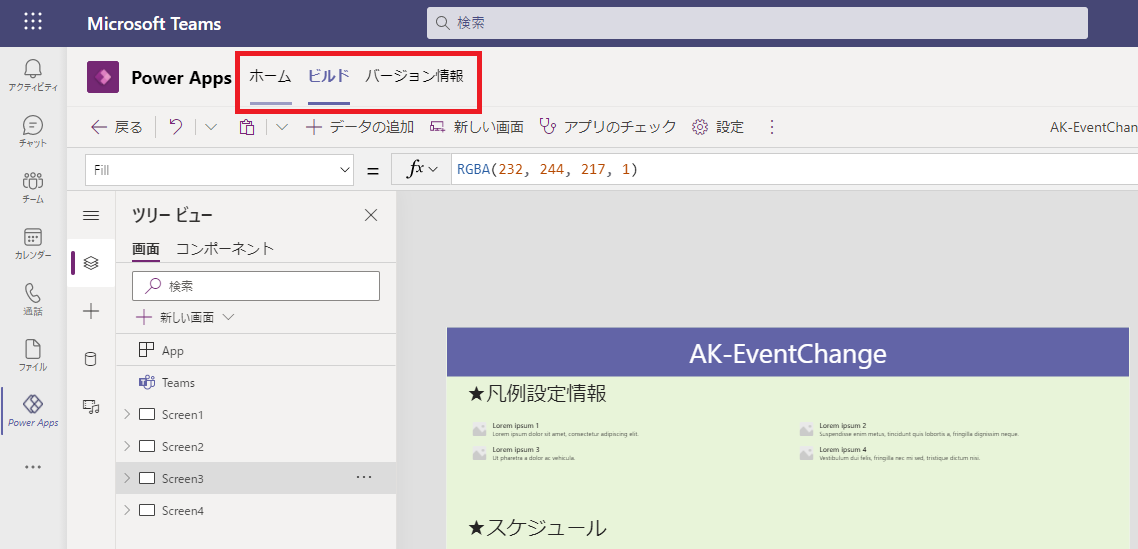Switch to the ホーム tab
Image resolution: width=1138 pixels, height=549 pixels.
point(271,76)
